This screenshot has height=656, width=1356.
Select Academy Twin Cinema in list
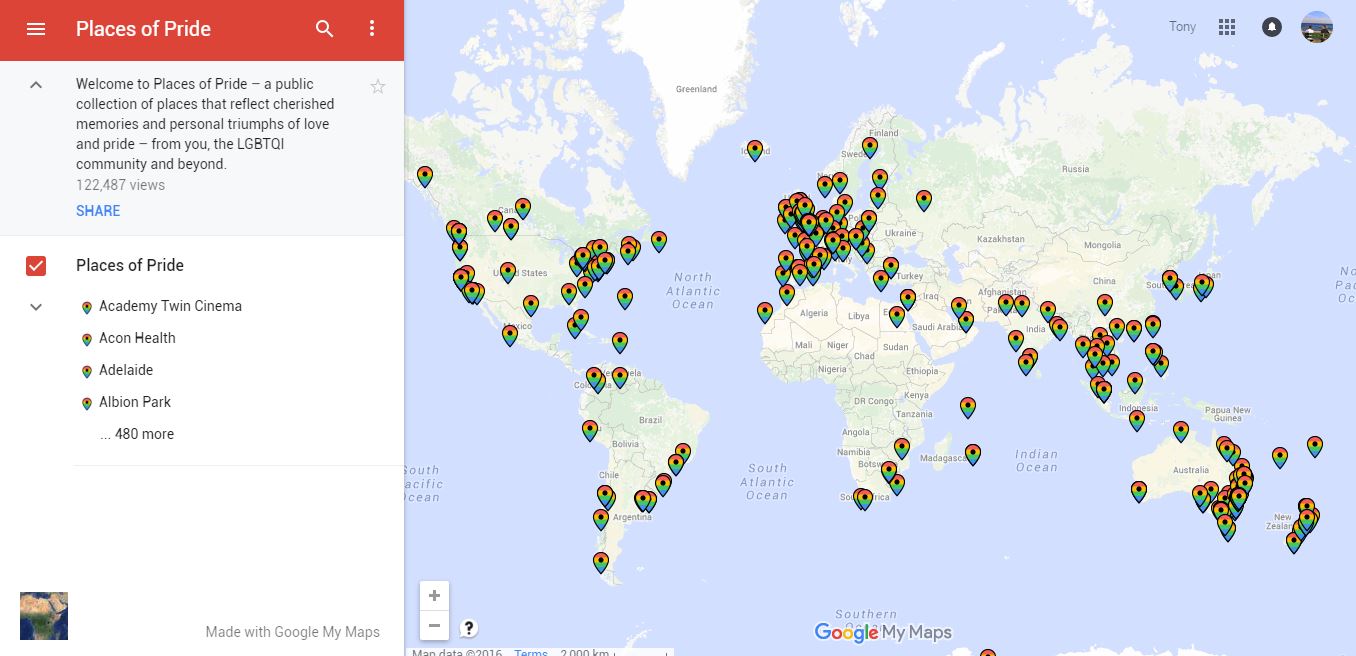click(x=170, y=306)
